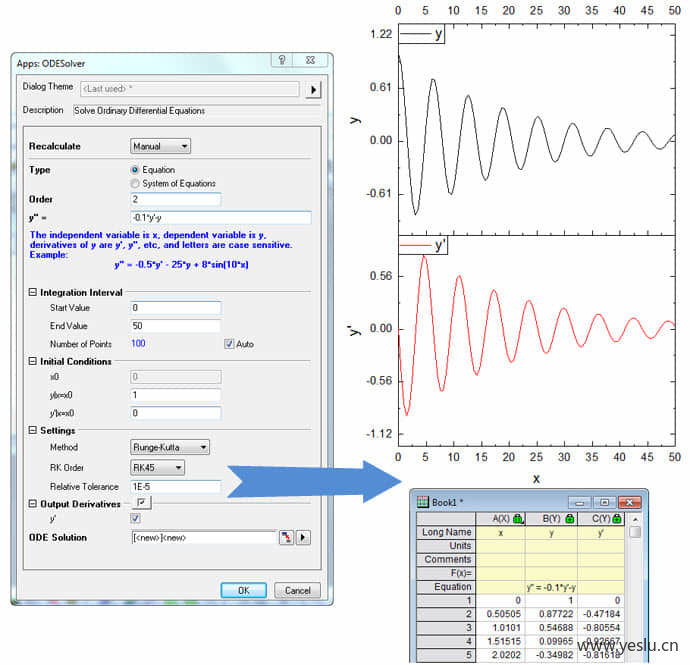Click the Equation row header in Book1
690x665 pixels.
(446, 587)
